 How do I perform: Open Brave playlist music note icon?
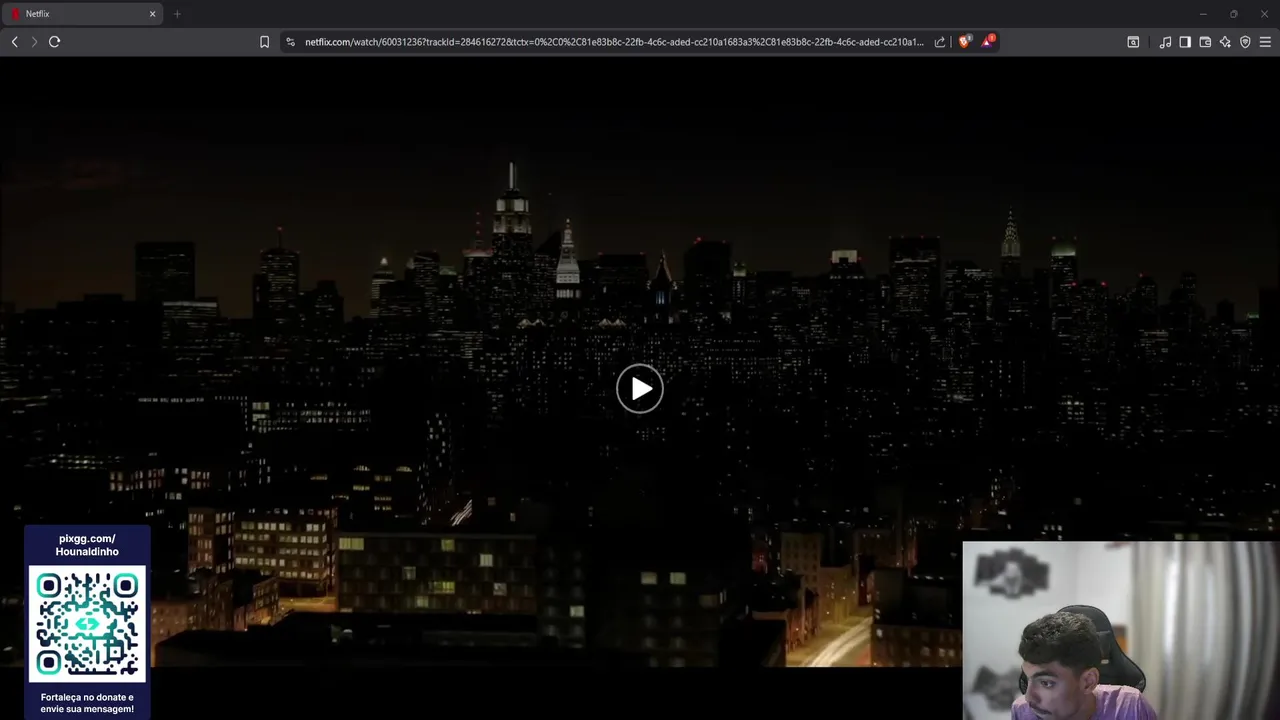pos(1165,42)
